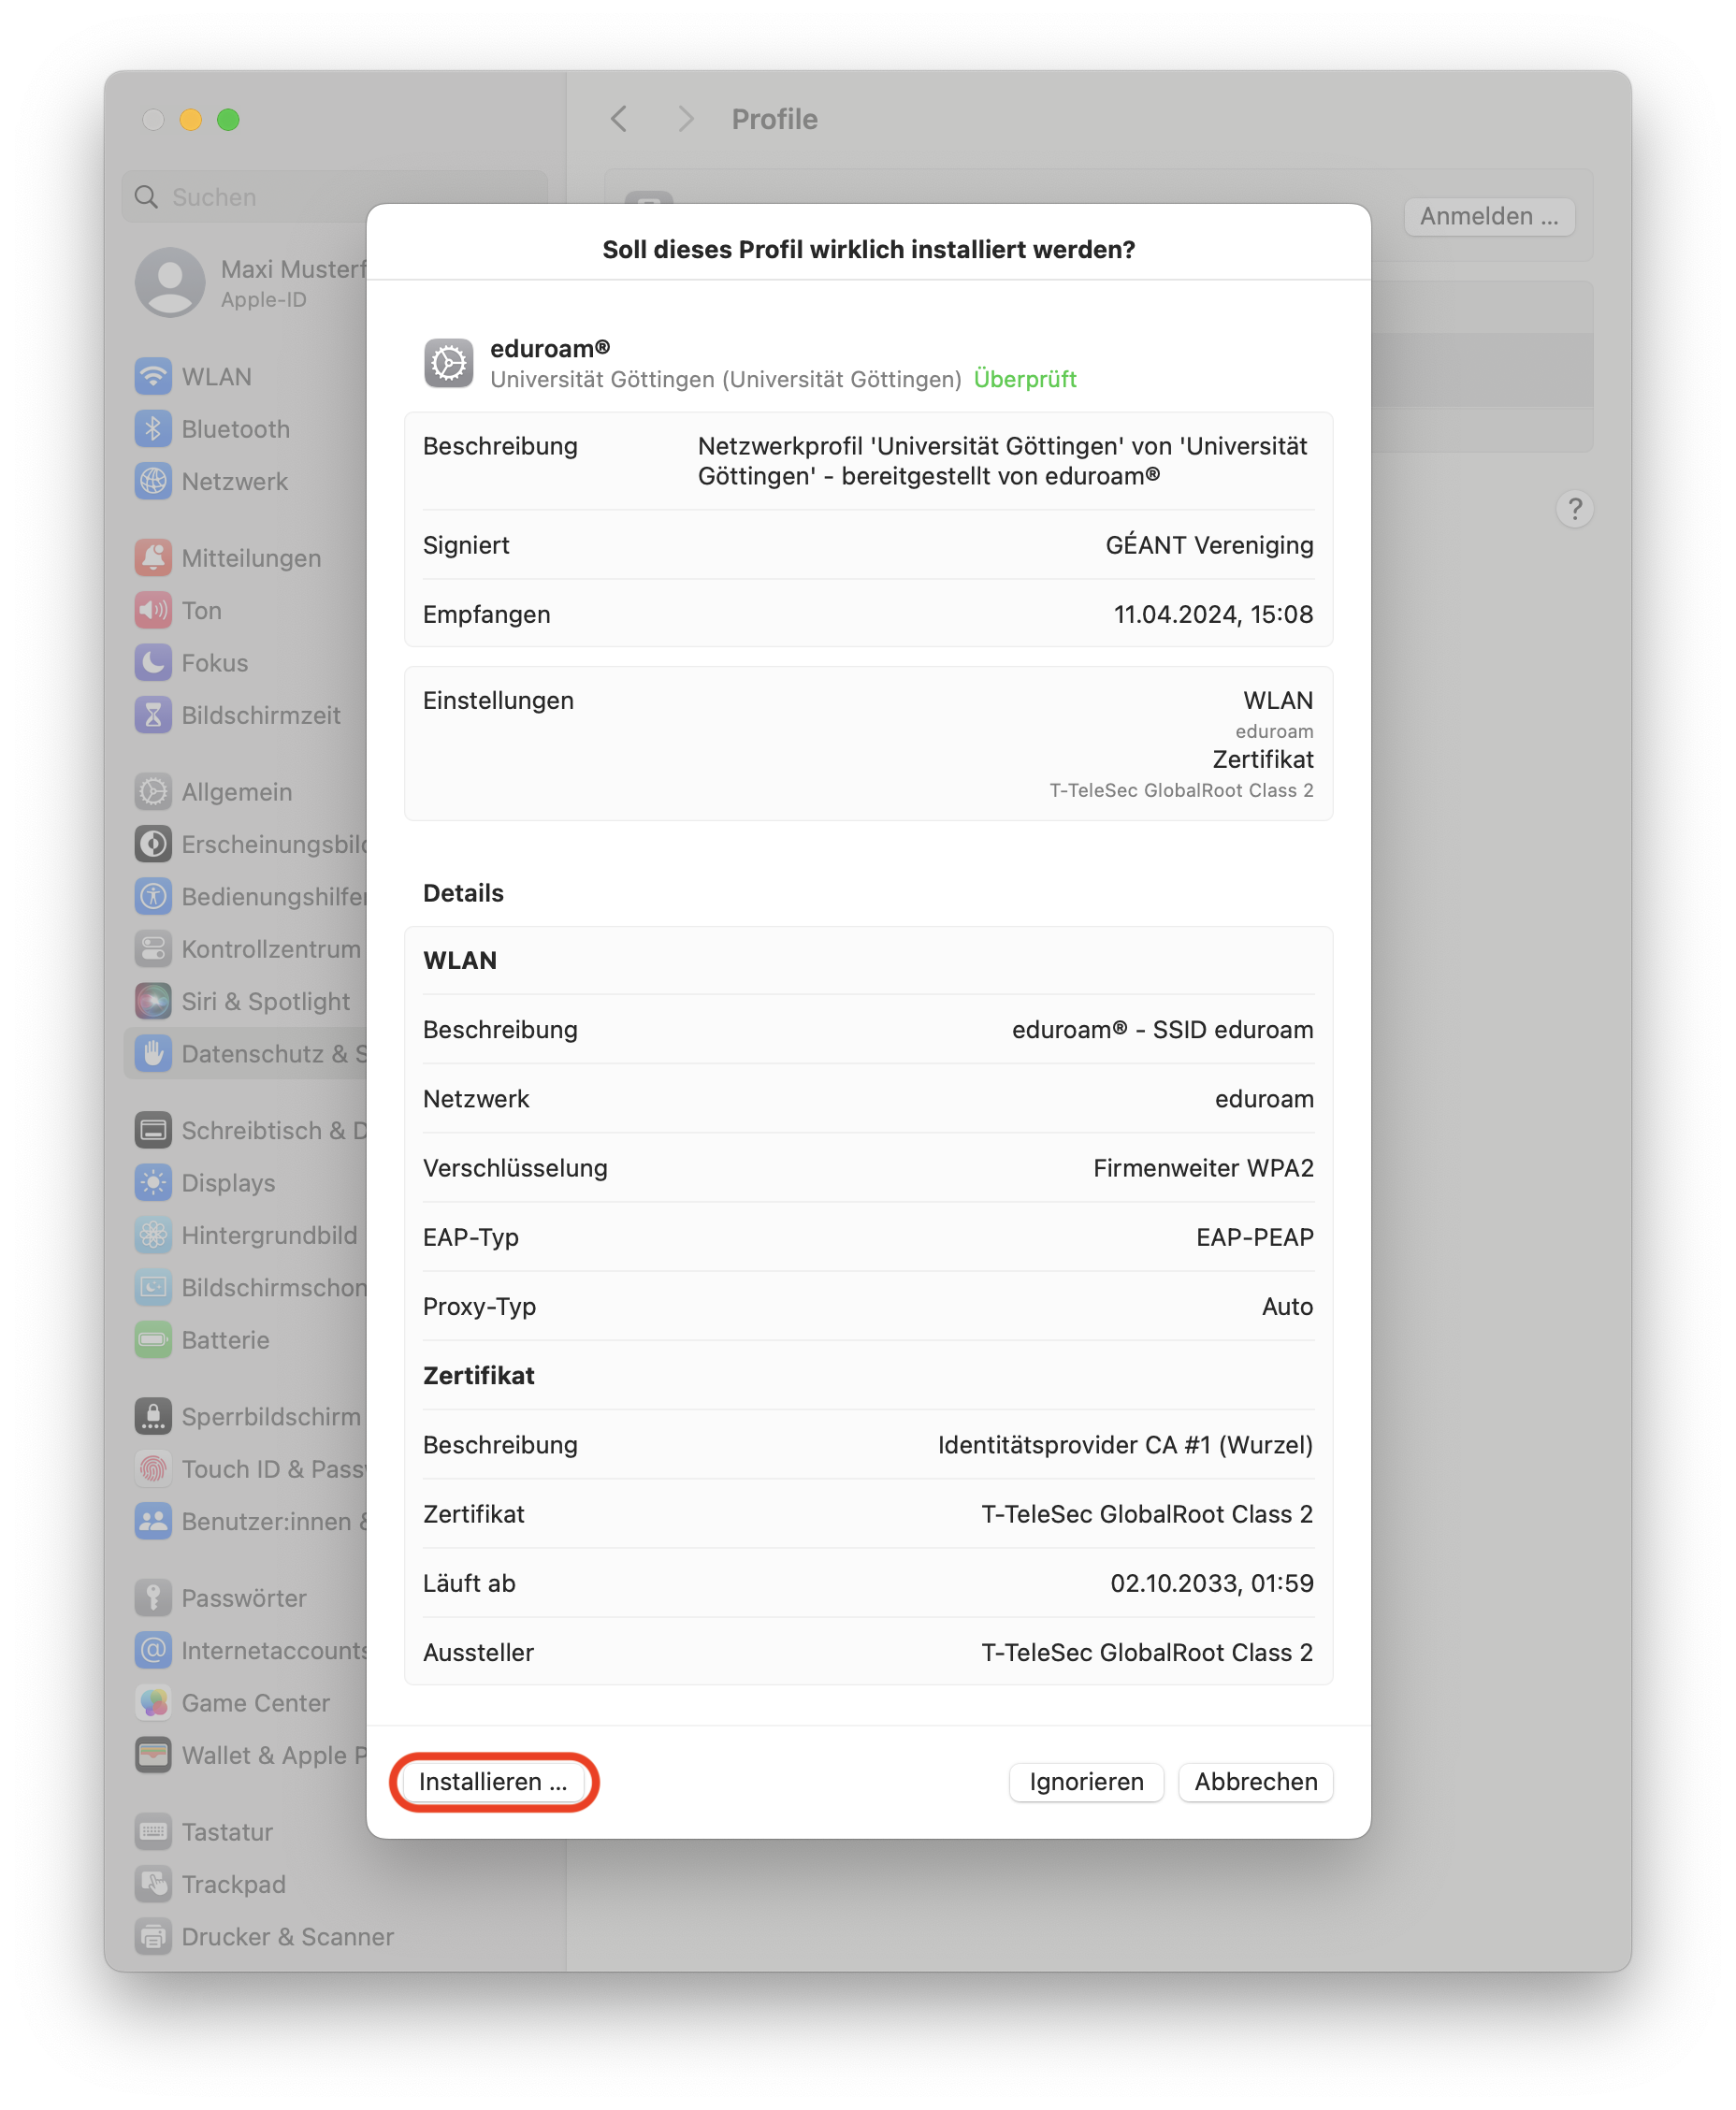Image resolution: width=1736 pixels, height=2110 pixels.
Task: Click Abbrechen to cancel installation
Action: click(x=1255, y=1781)
